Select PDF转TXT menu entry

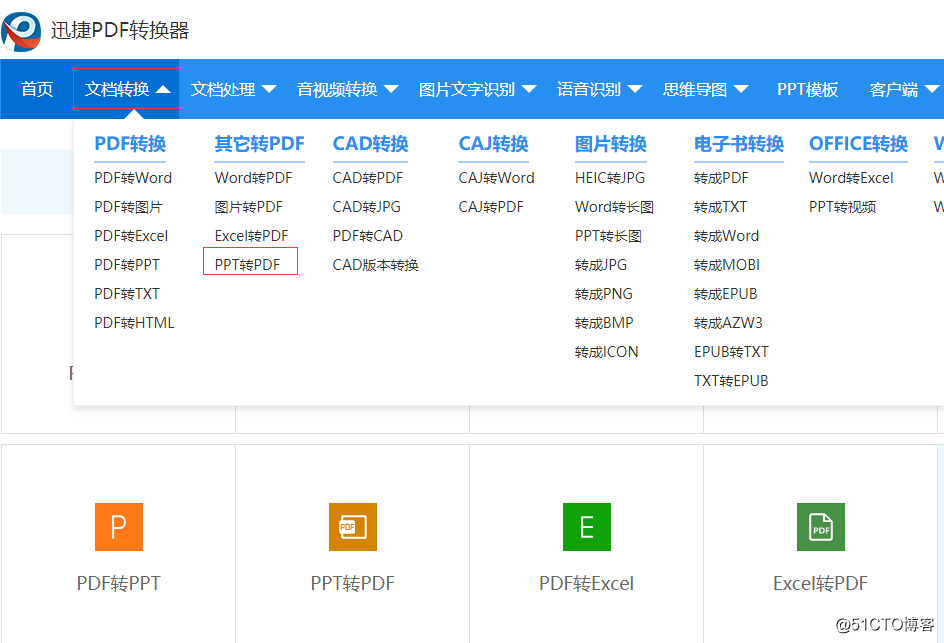tap(127, 293)
